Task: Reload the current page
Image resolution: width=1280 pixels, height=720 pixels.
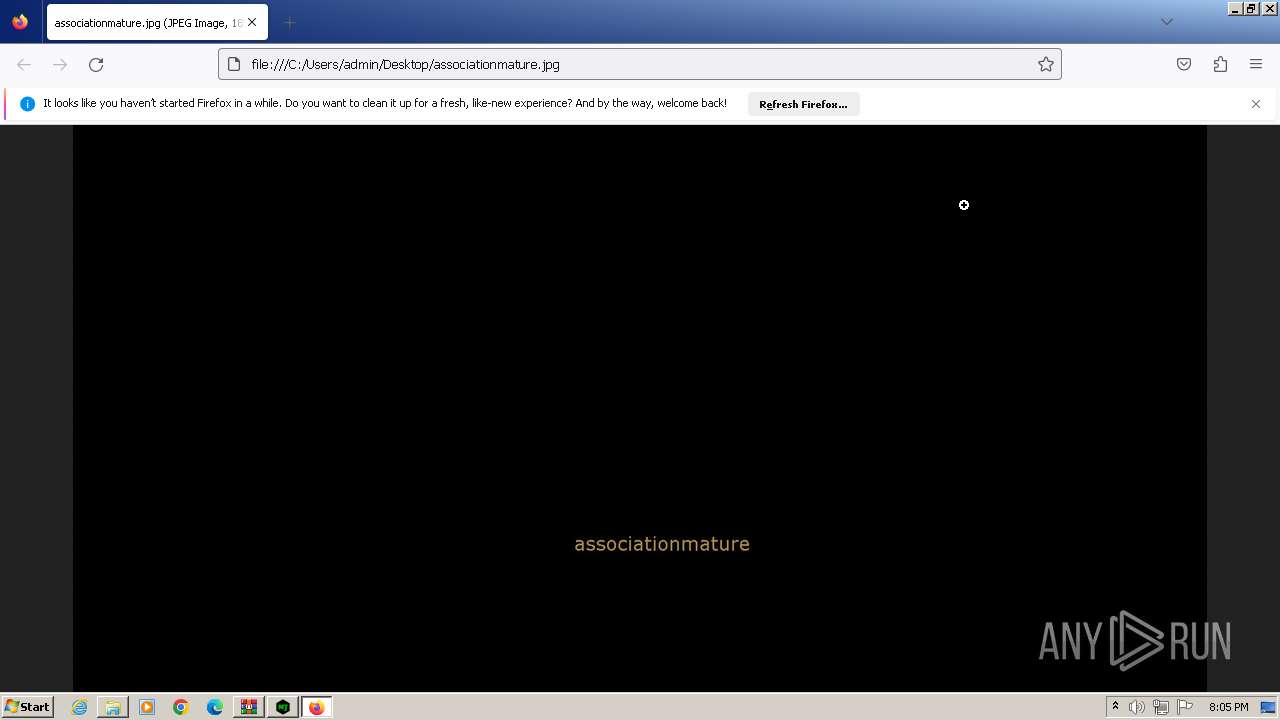Action: coord(96,64)
